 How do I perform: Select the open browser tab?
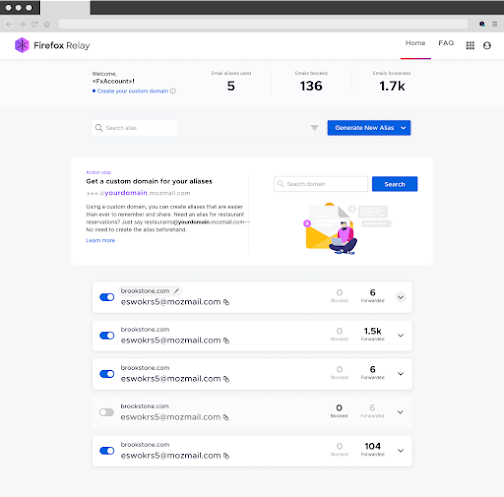click(x=65, y=7)
